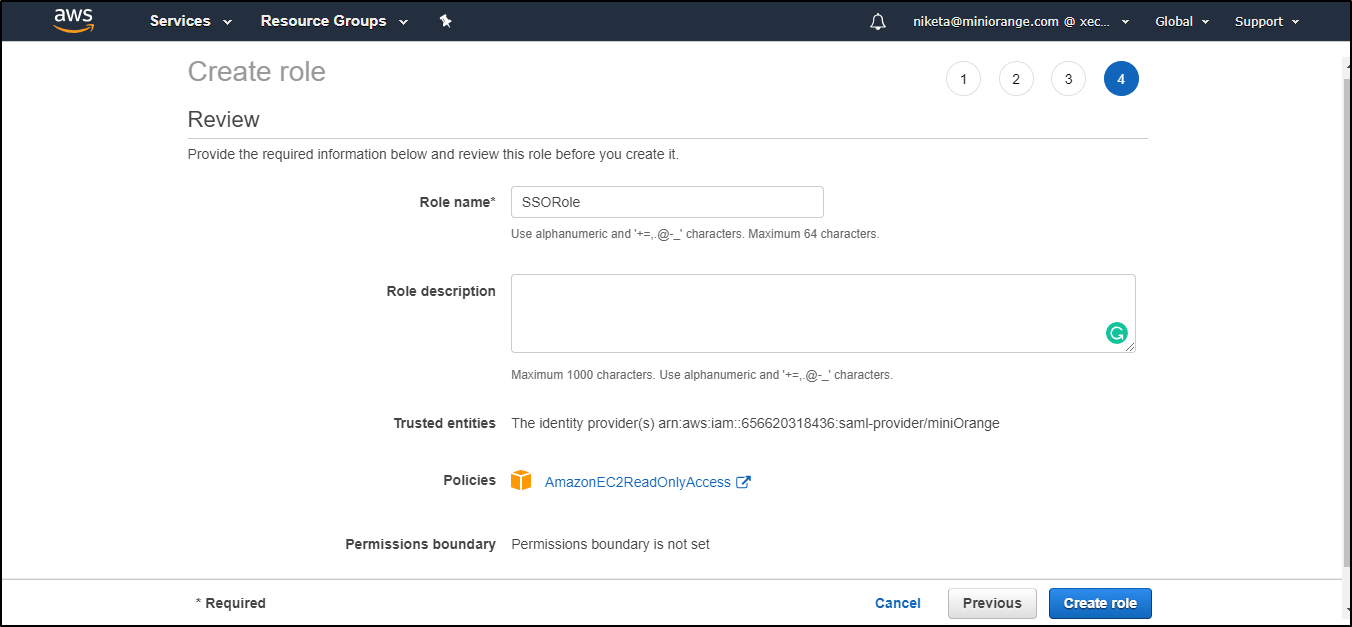
Task: Open the notifications bell
Action: 877,20
